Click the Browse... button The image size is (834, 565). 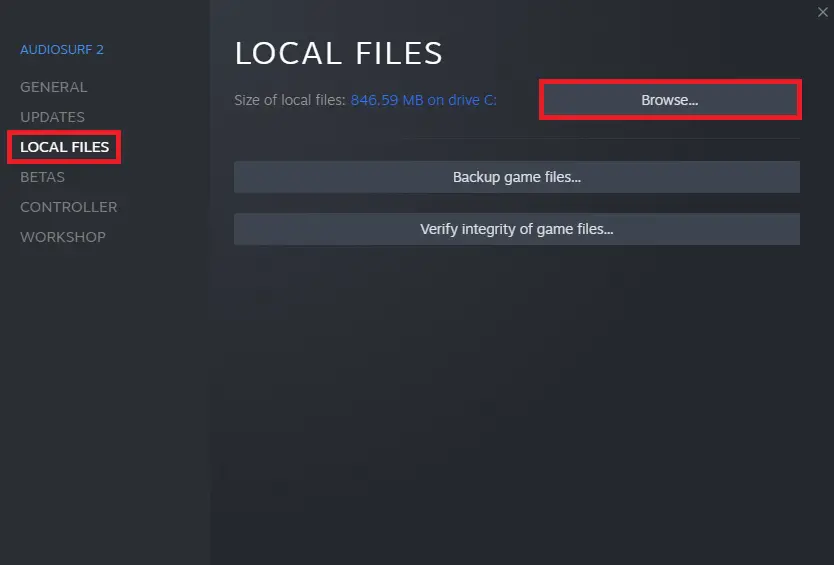670,100
